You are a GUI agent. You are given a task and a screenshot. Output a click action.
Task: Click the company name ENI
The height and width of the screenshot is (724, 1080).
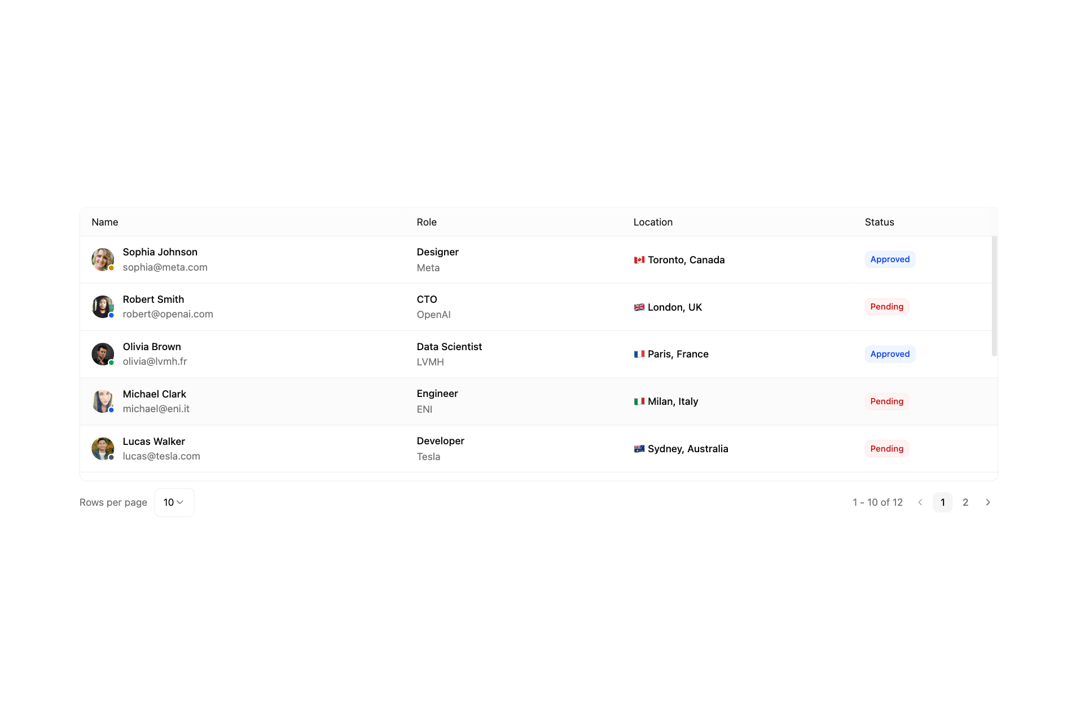pos(424,409)
